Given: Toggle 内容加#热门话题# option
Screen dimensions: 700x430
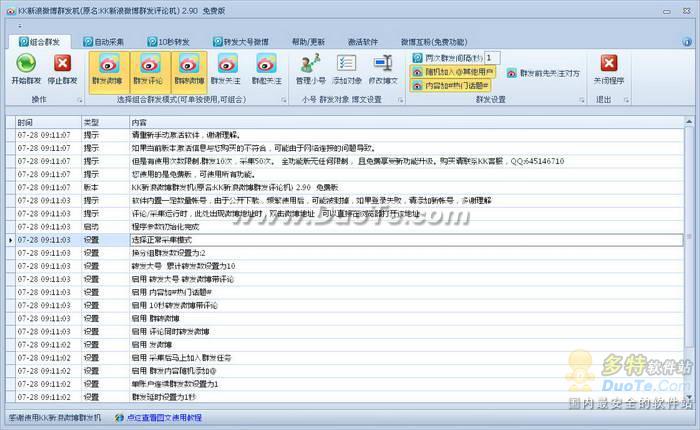Looking at the screenshot, I should pos(450,85).
